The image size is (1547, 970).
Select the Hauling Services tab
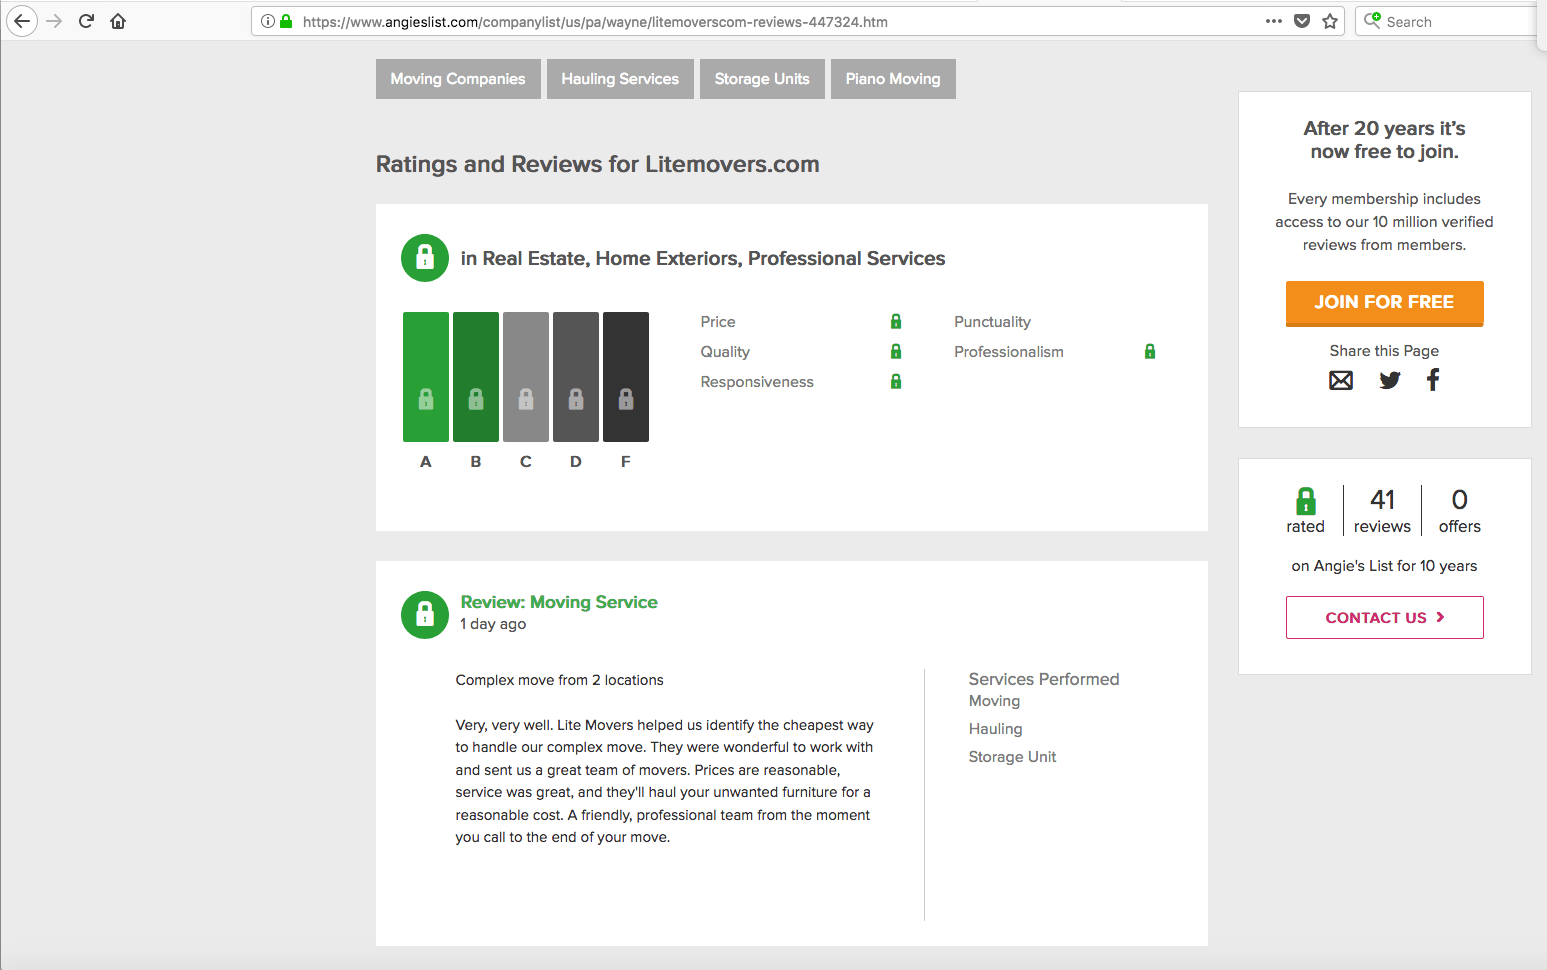point(620,79)
